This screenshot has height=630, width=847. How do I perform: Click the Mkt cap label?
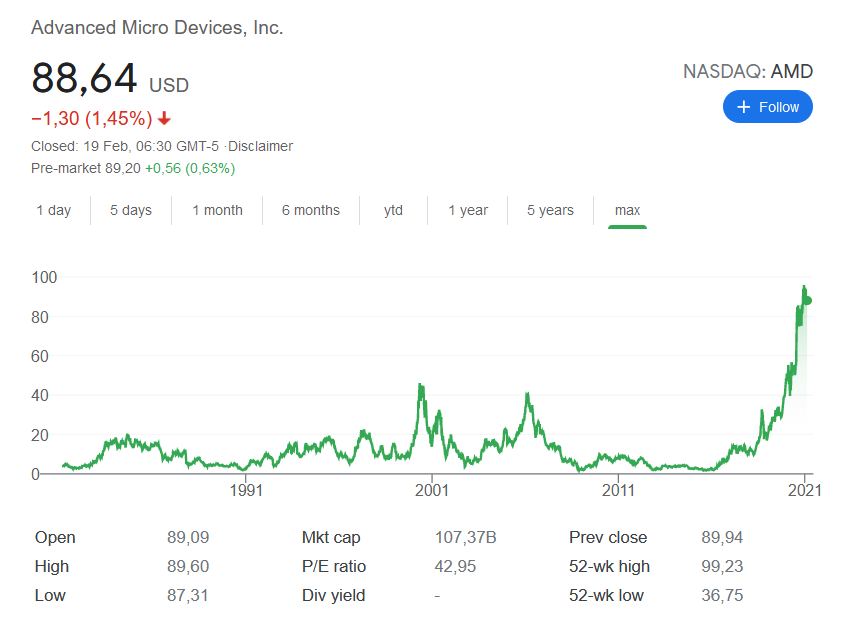(331, 538)
